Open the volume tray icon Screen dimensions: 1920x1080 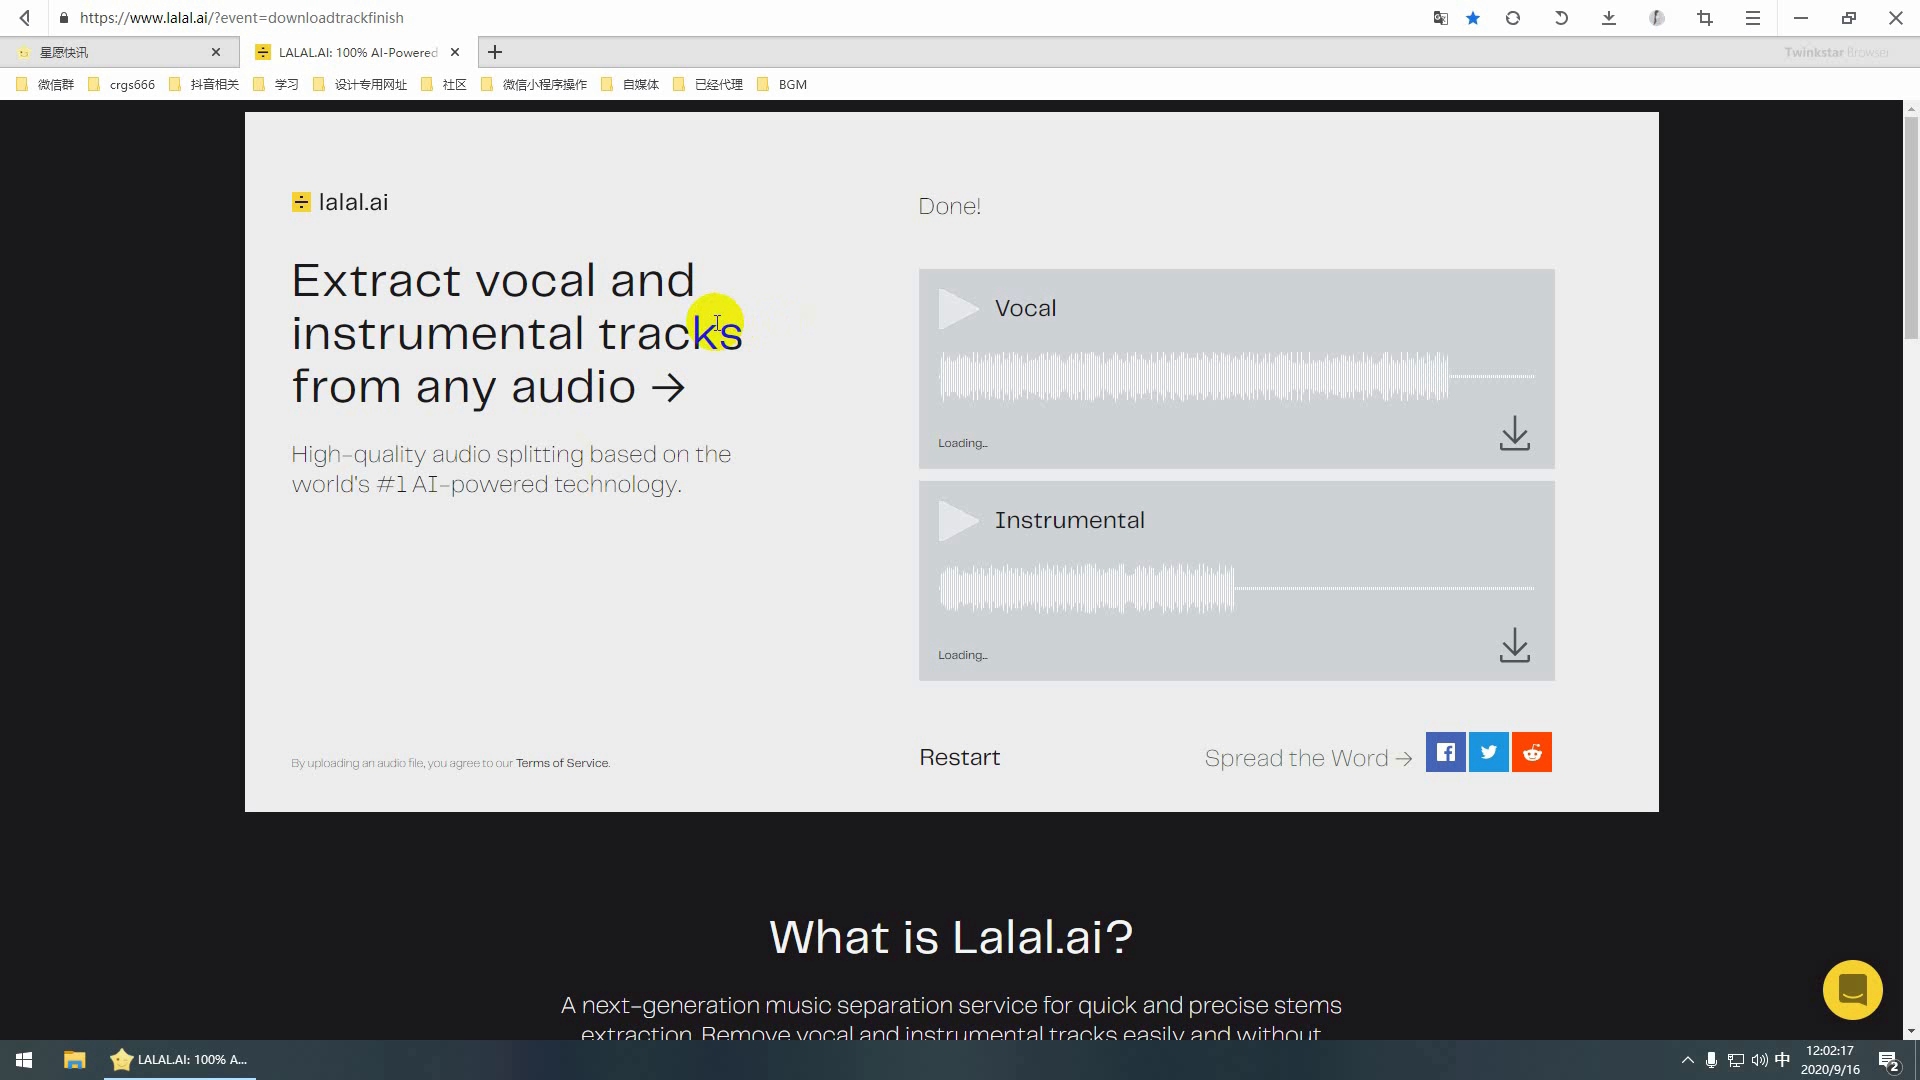tap(1759, 1060)
